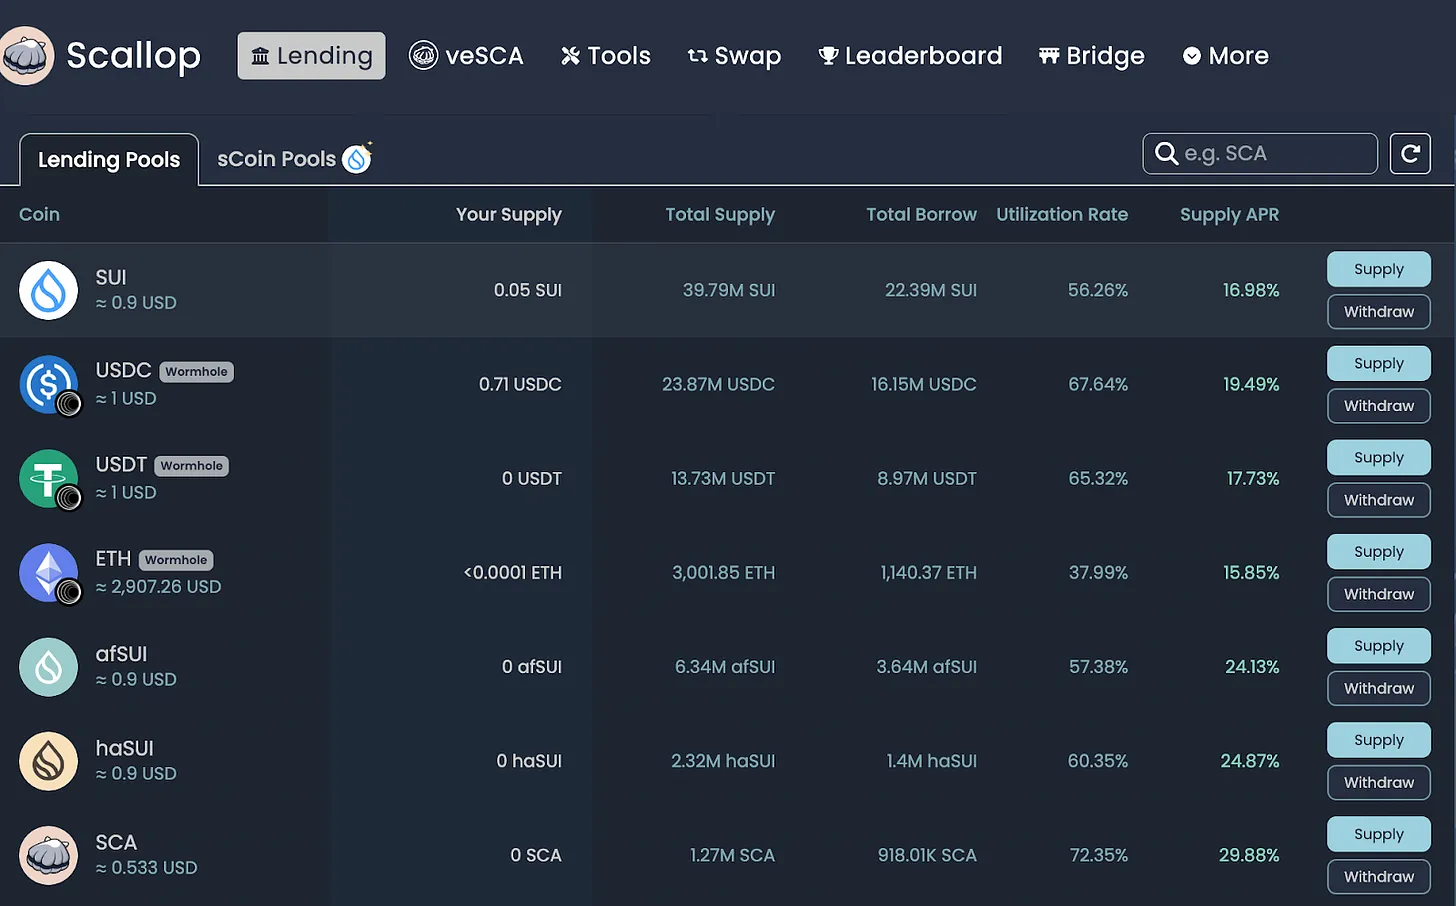Viewport: 1456px width, 906px height.
Task: Select the Lending Pools tab
Action: tap(109, 160)
